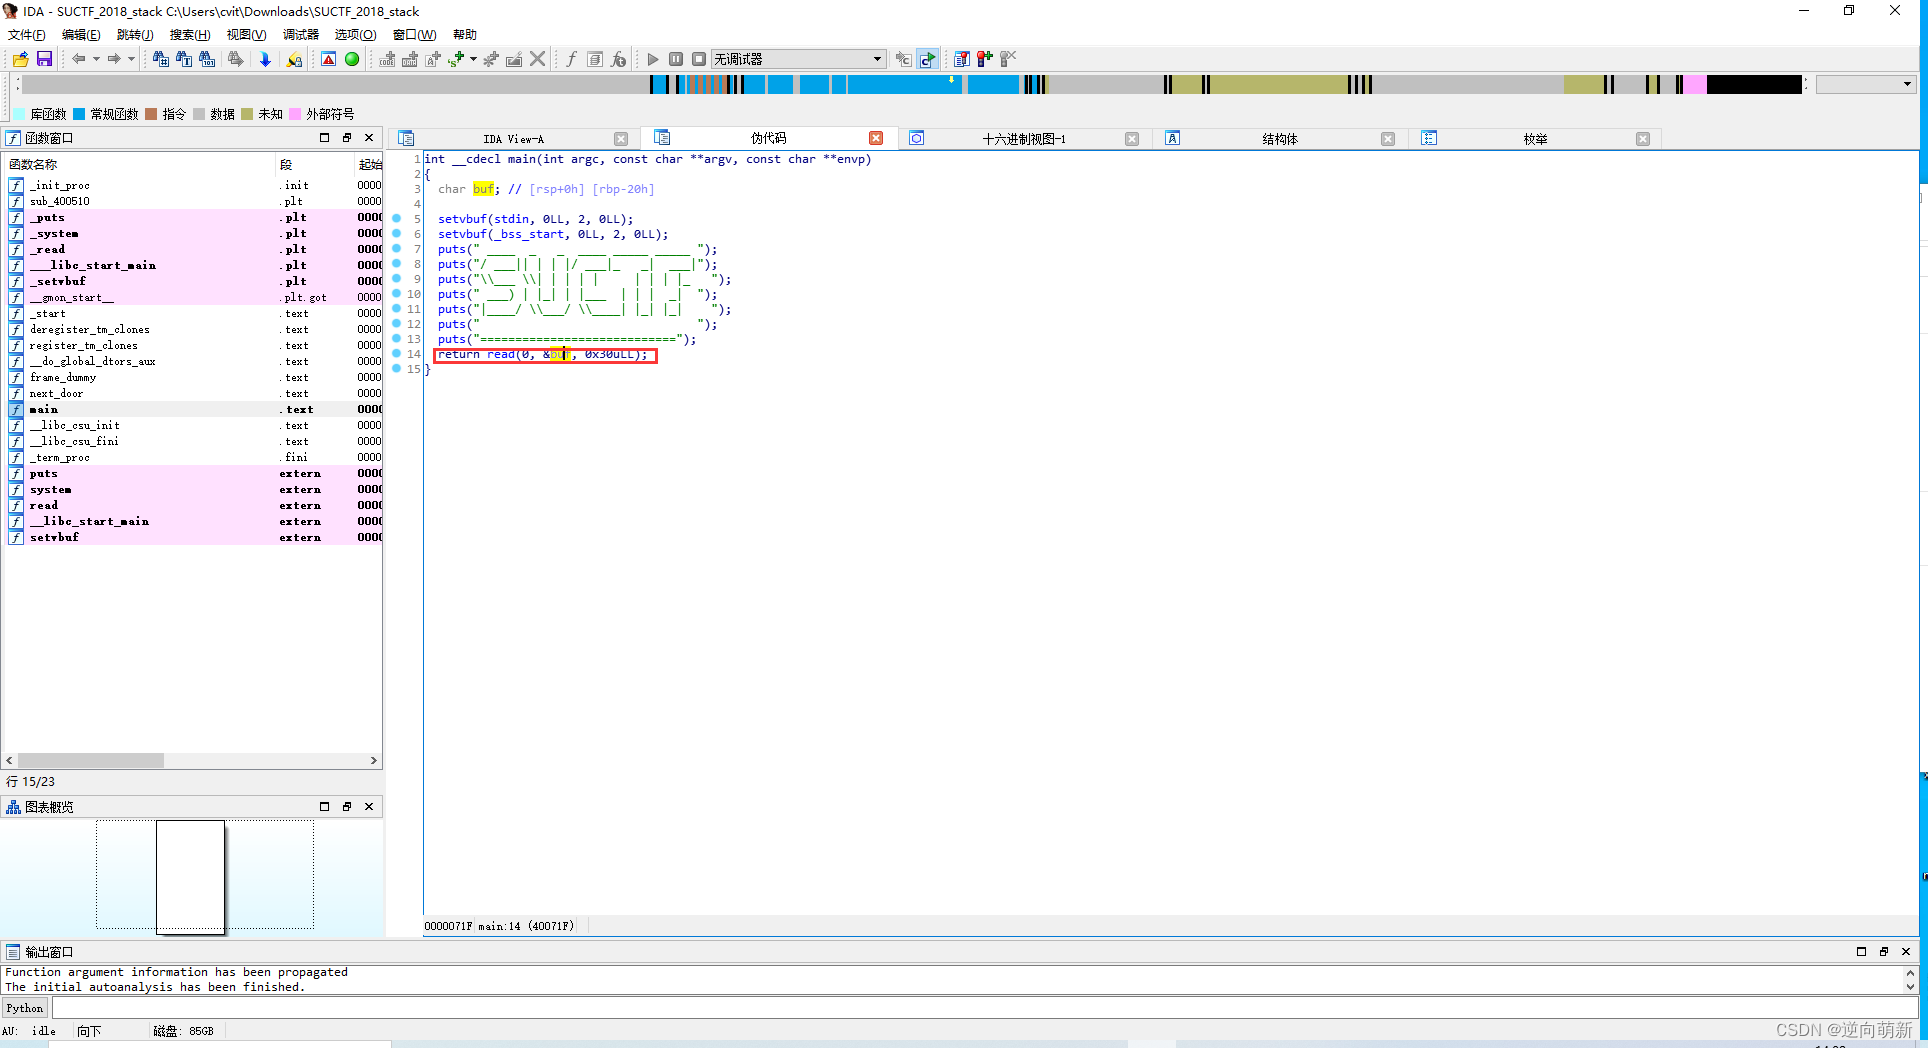
Task: Switch to the 枚举 tab
Action: coord(1535,139)
